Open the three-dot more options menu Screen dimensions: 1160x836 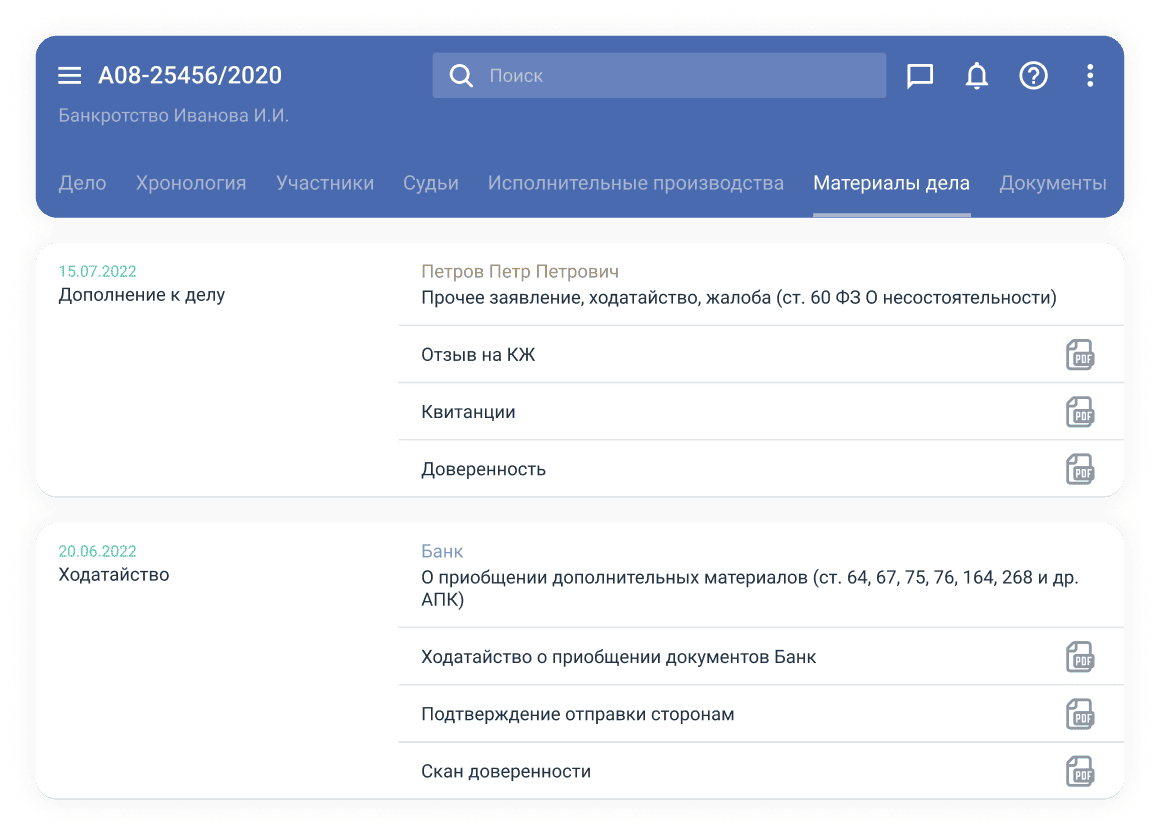1090,75
